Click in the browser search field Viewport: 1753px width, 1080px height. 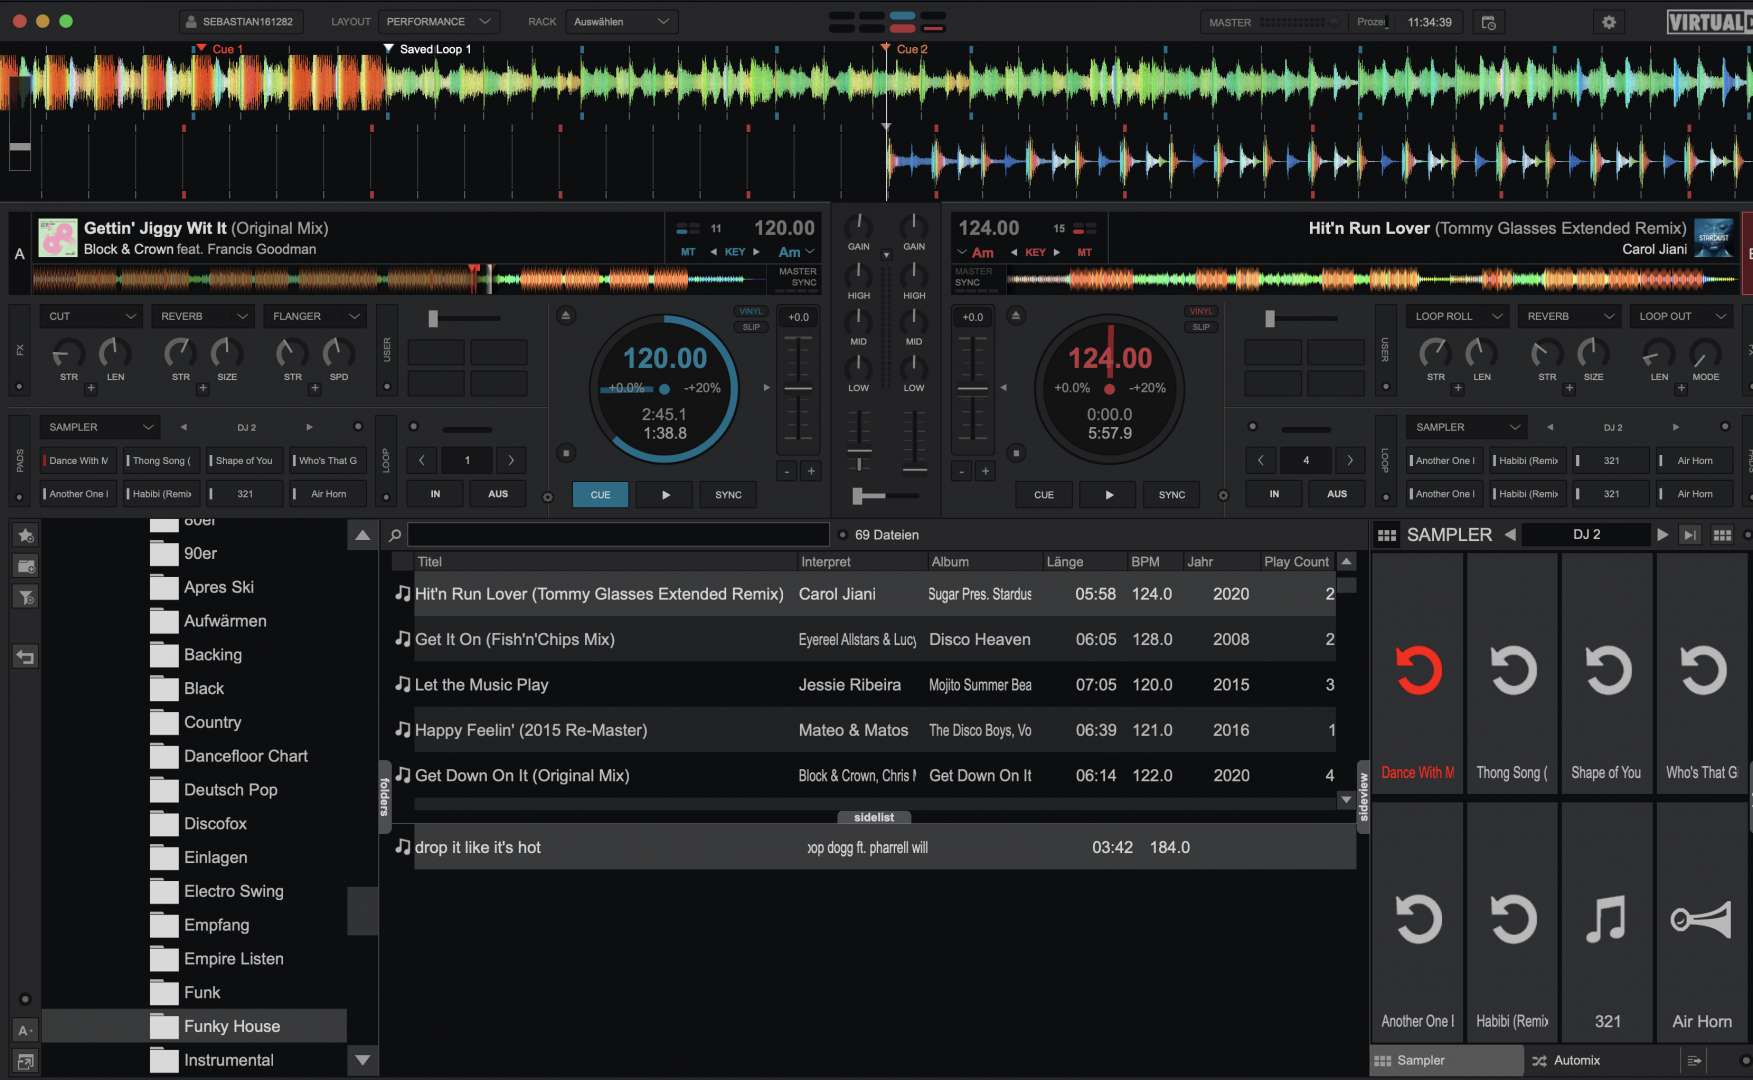pos(618,535)
